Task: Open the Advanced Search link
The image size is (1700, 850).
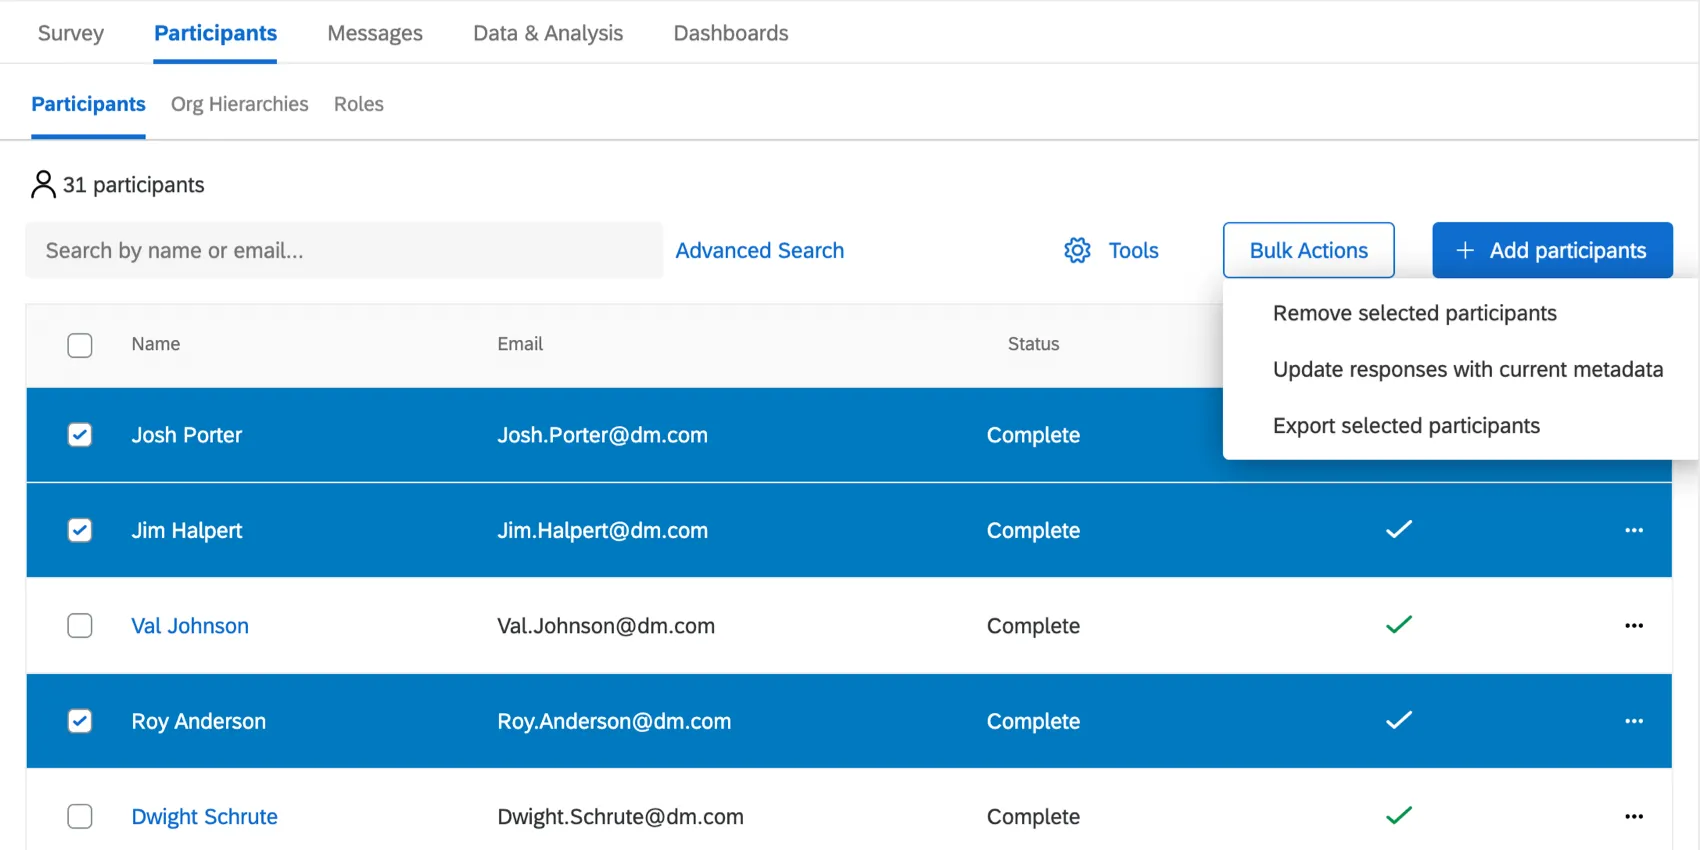Action: coord(759,250)
